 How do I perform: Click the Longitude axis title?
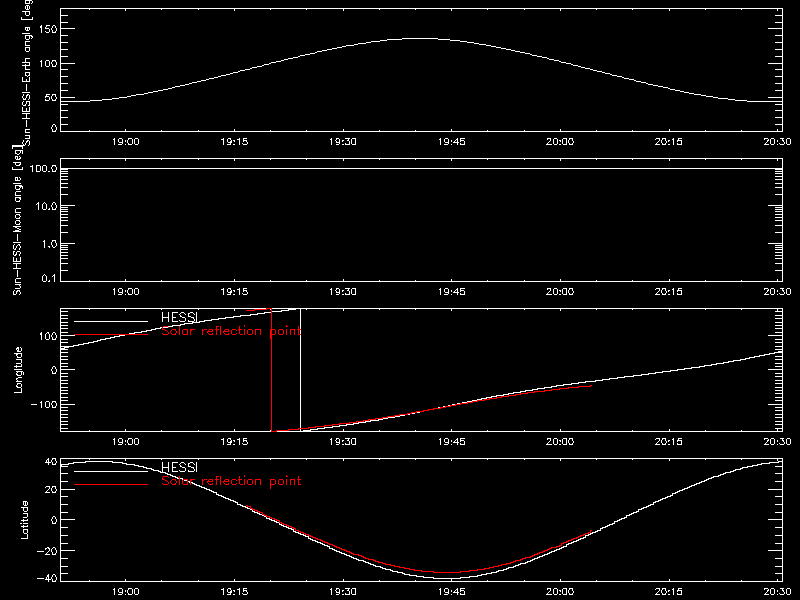tap(18, 370)
